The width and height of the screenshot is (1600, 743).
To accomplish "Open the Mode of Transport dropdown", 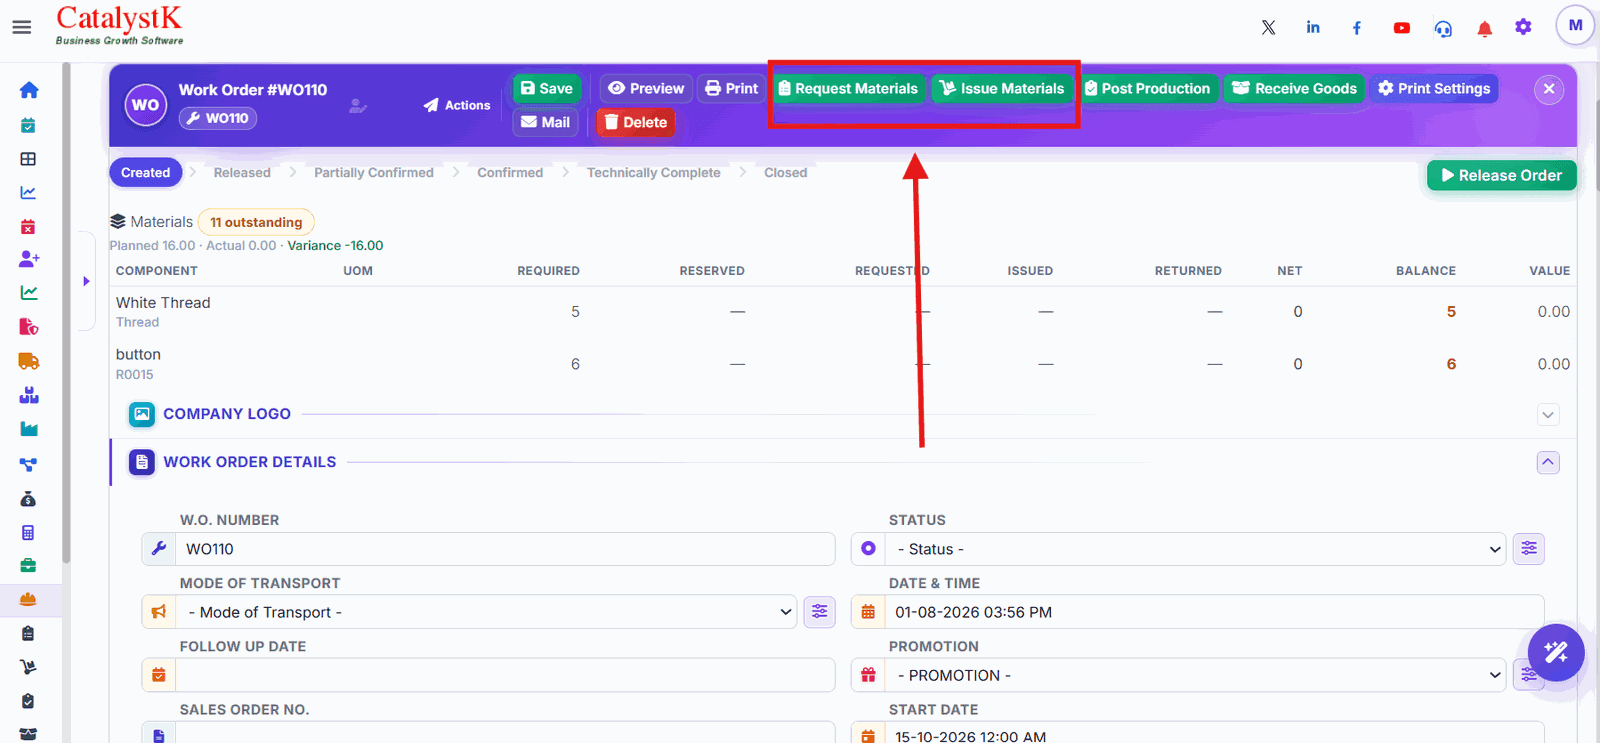I will tap(487, 612).
